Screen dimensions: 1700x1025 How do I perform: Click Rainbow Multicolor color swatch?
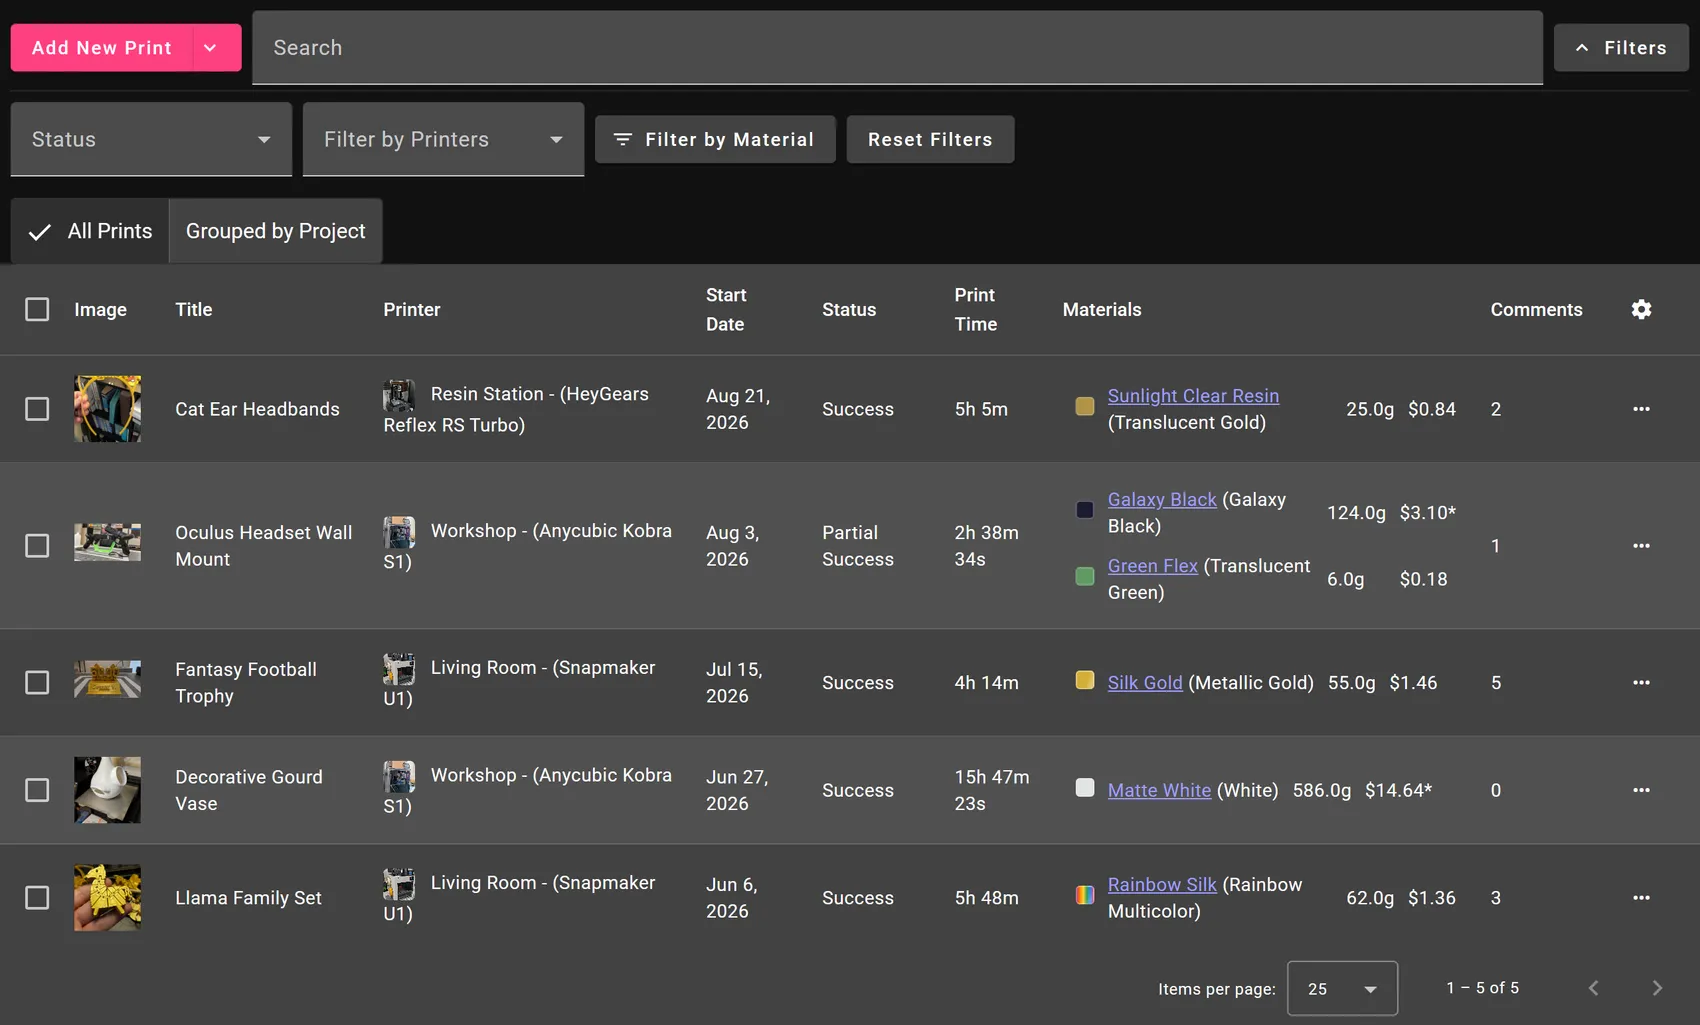point(1084,895)
